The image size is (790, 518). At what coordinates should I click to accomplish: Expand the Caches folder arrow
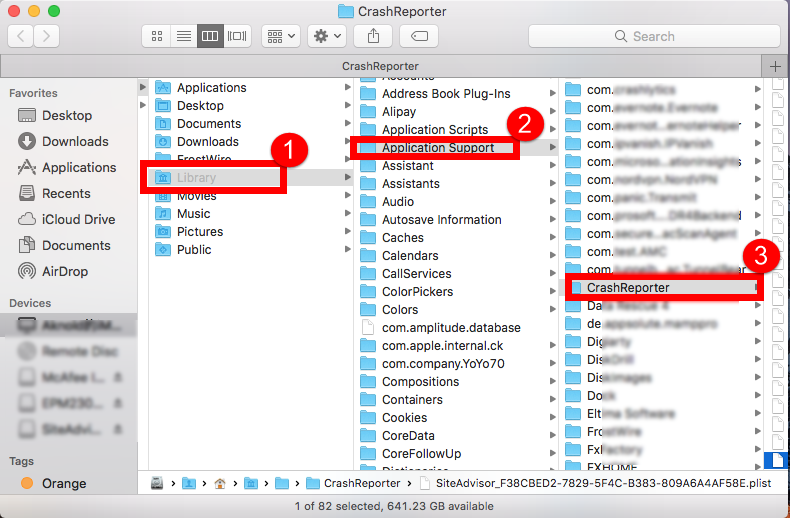click(547, 238)
